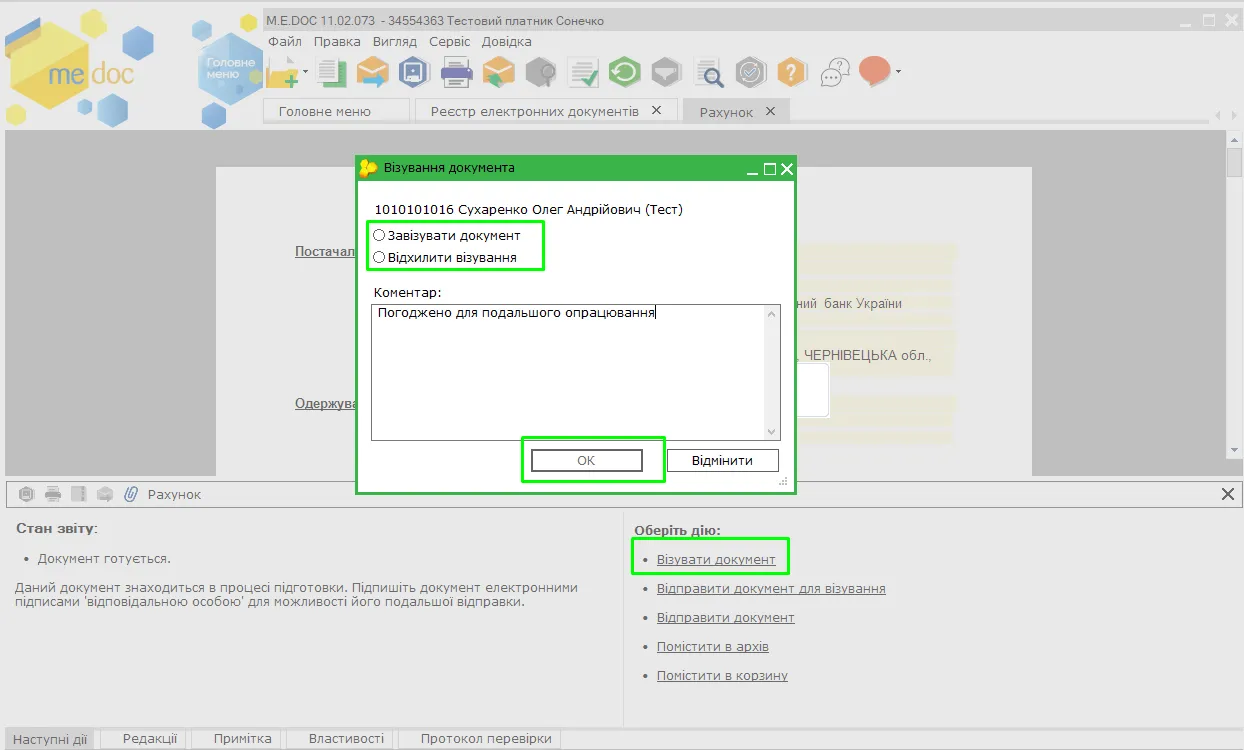Close the Рахунок tab
The image size is (1244, 750).
770,111
